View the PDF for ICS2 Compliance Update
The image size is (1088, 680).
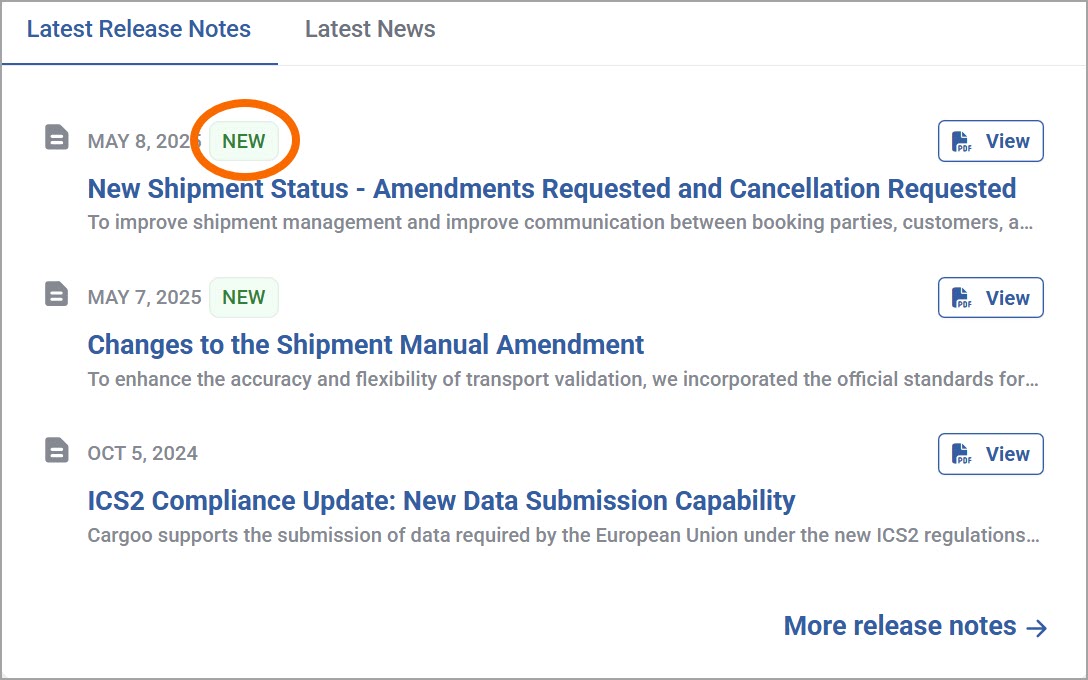(990, 454)
